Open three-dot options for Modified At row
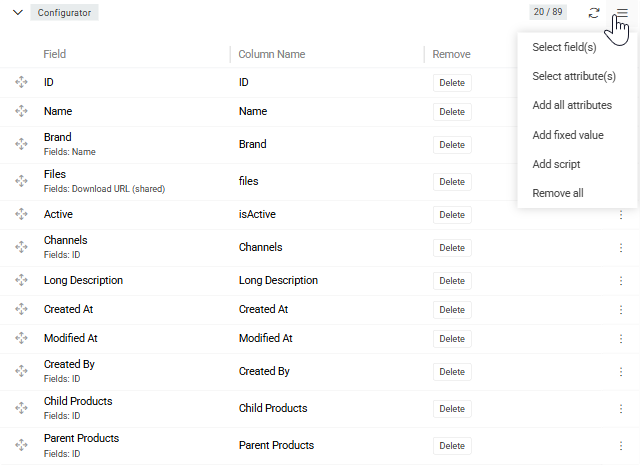Screen dimensions: 640x465 click(620, 339)
